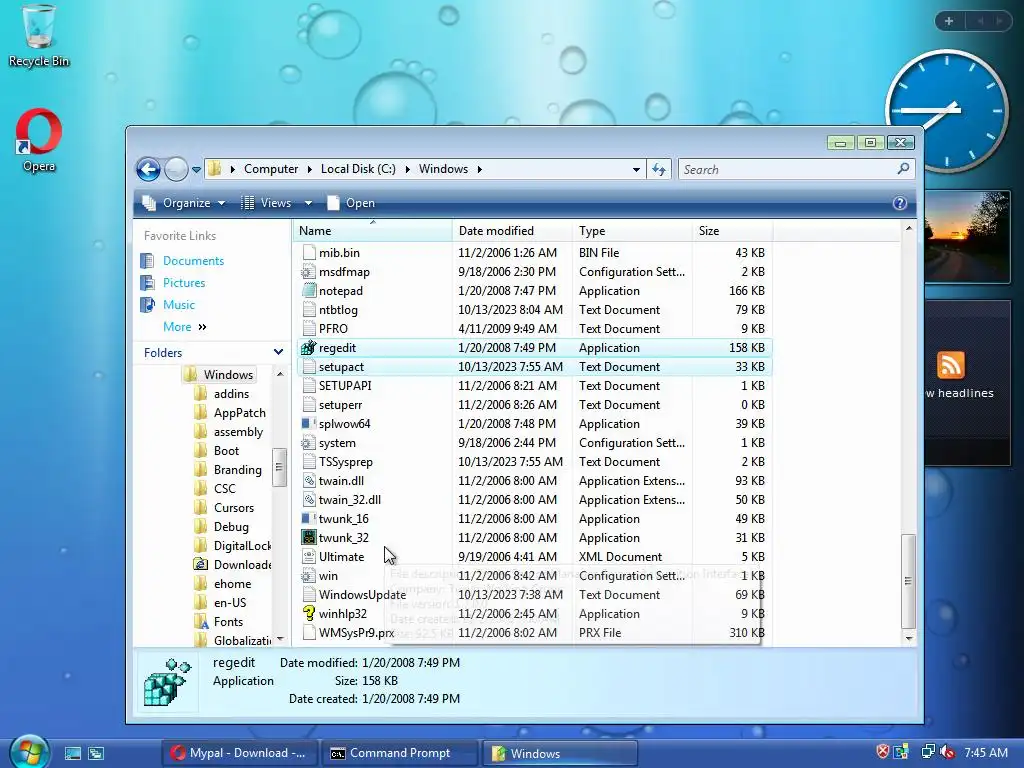The image size is (1024, 768).
Task: Sort by the Type column header
Action: (632, 231)
